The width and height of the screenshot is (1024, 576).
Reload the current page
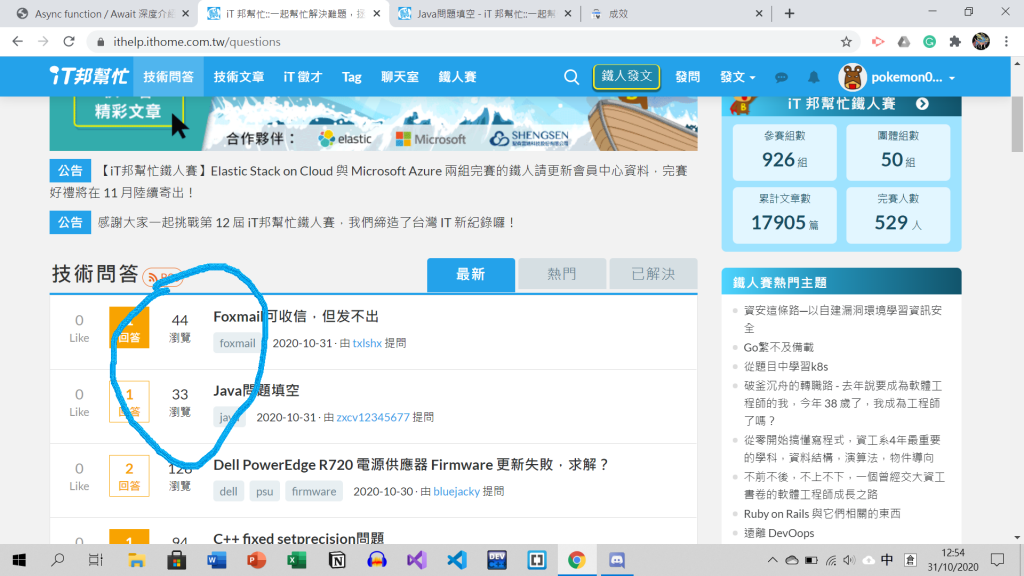click(69, 42)
